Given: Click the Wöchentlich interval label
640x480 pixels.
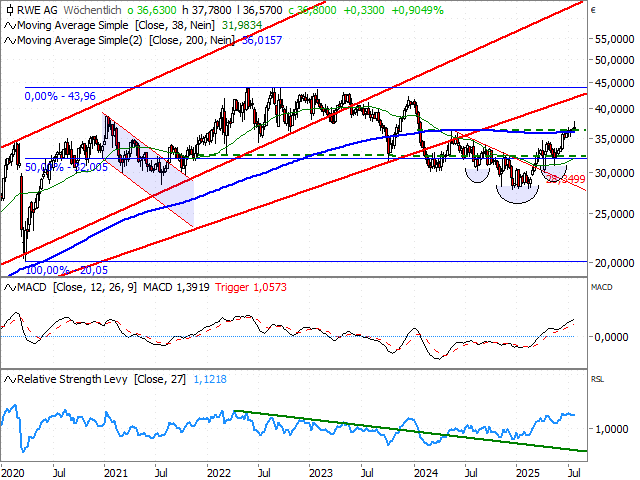Looking at the screenshot, I should pos(93,10).
